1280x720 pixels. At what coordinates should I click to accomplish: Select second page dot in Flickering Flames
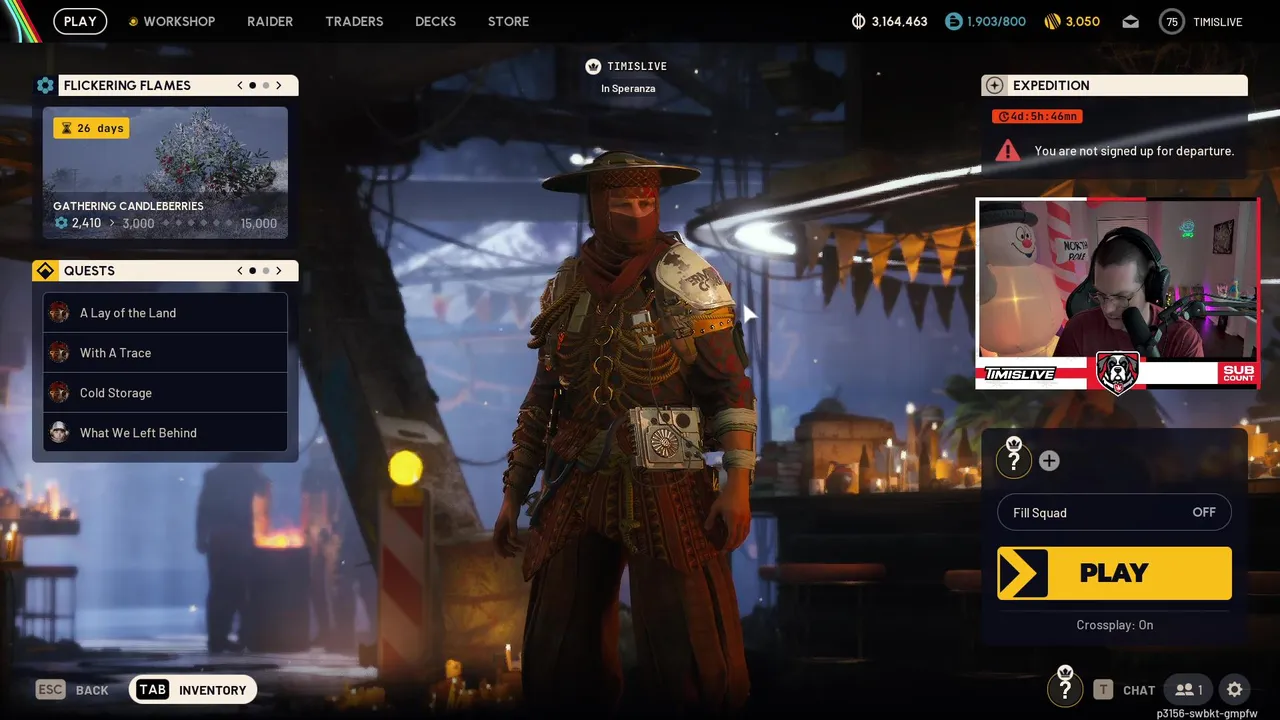265,85
